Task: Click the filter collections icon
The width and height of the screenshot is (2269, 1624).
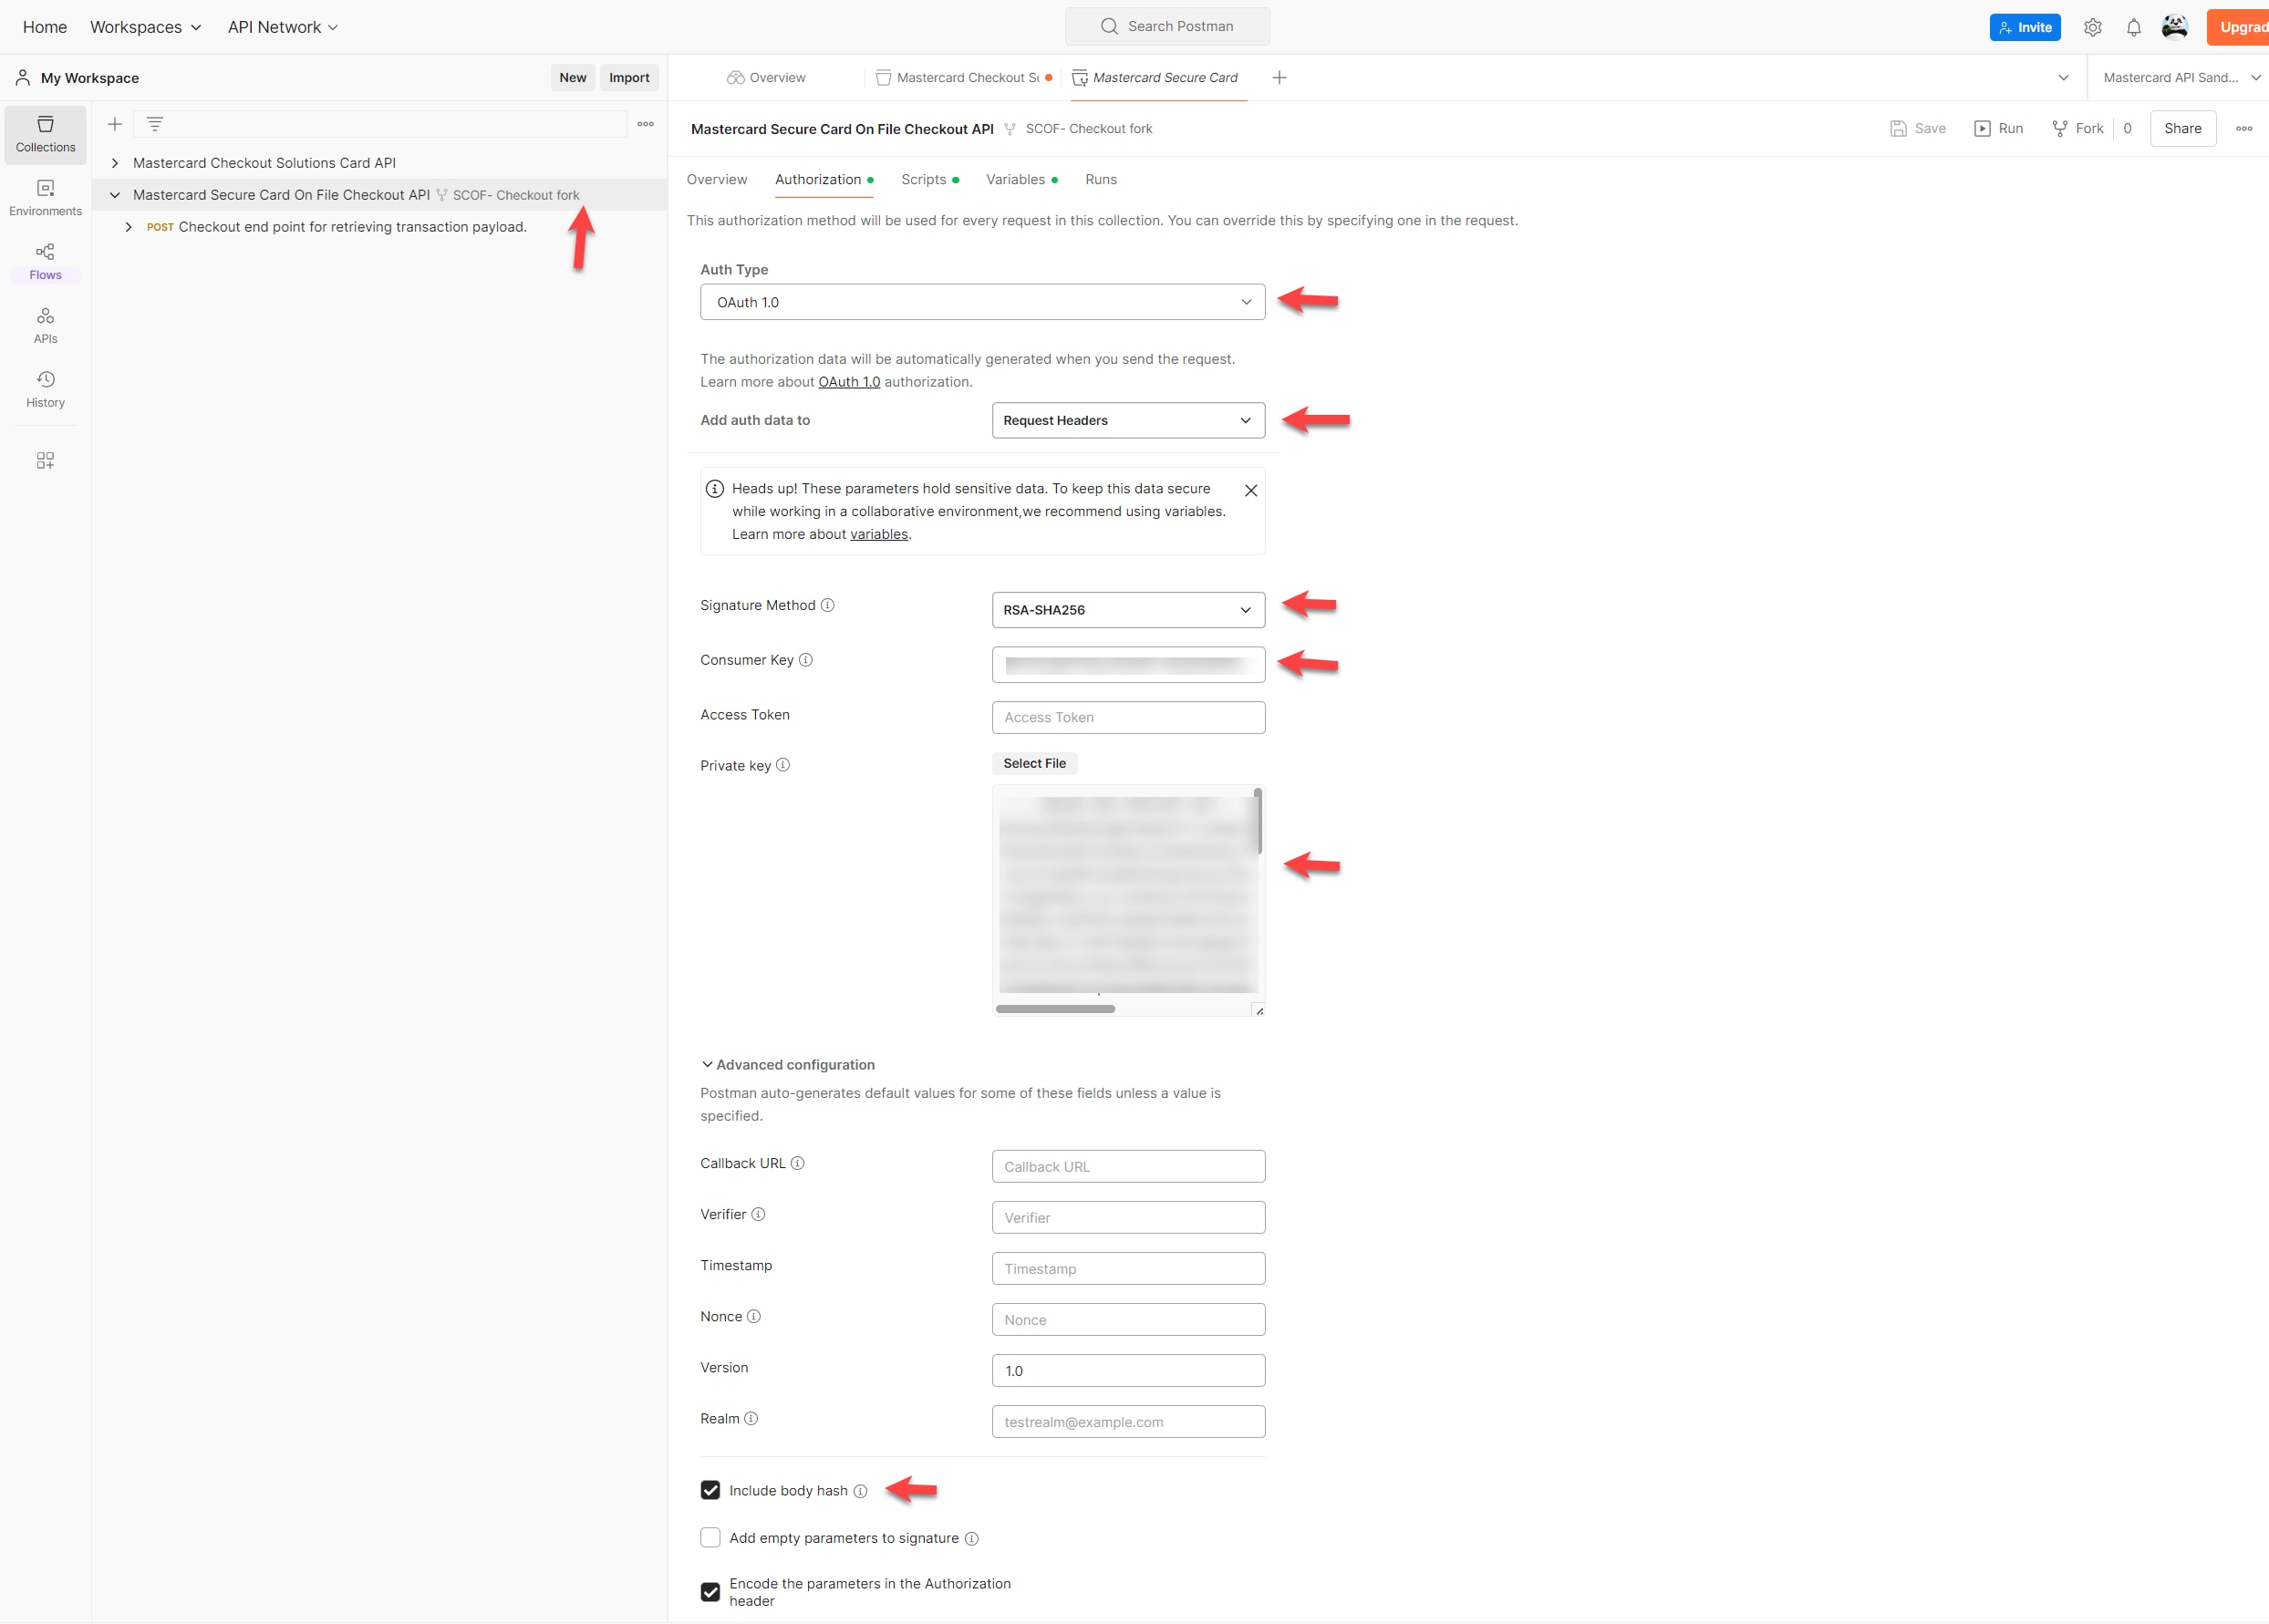Action: click(x=155, y=124)
